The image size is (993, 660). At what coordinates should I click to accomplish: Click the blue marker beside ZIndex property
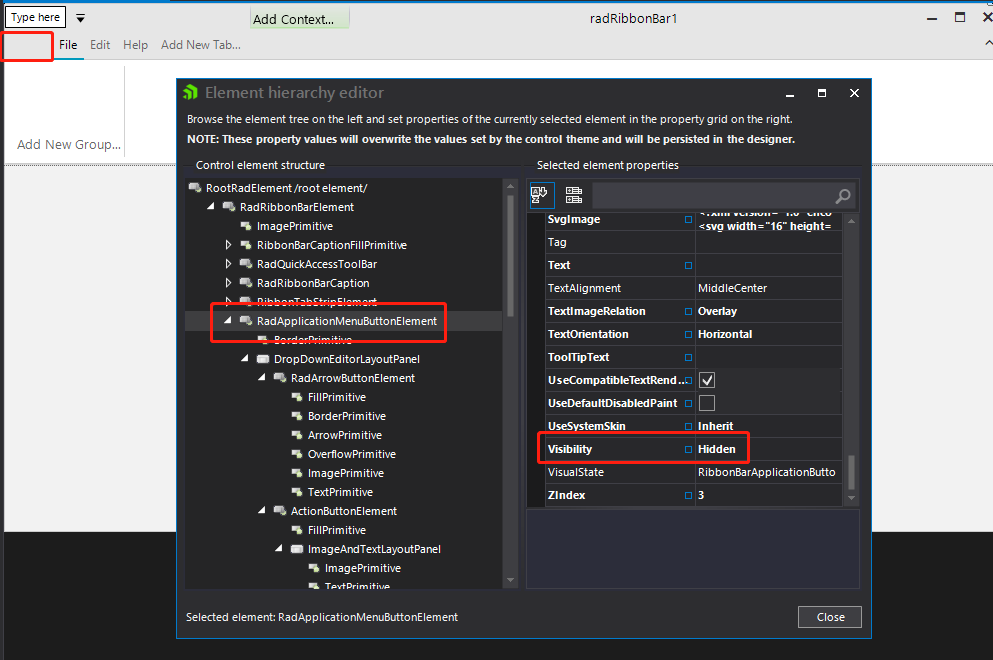coord(688,495)
